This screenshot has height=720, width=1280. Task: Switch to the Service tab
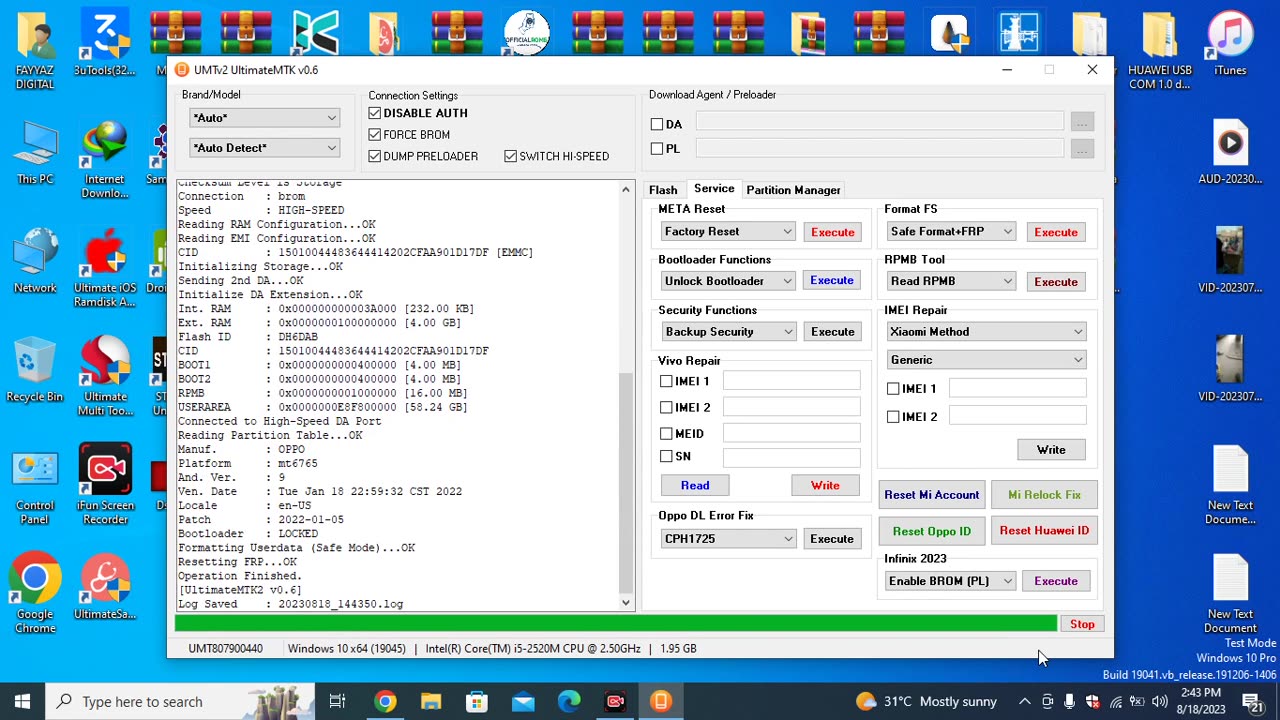714,188
